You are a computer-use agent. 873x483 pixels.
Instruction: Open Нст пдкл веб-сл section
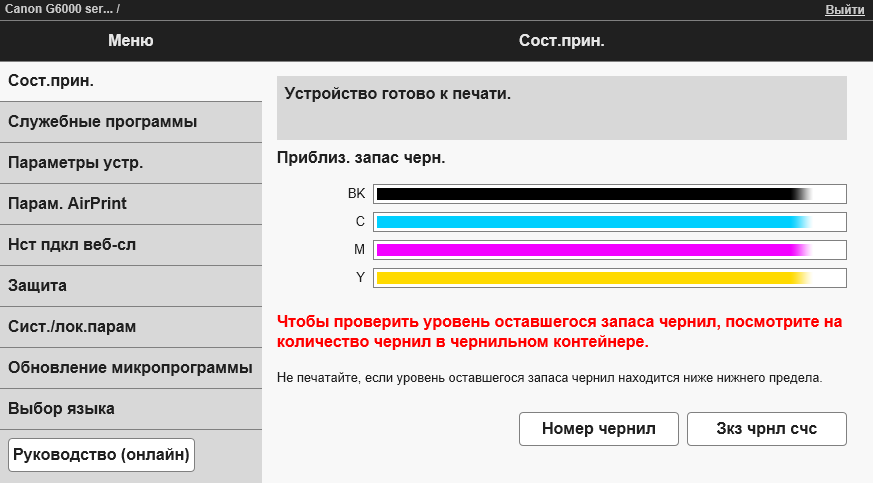click(x=130, y=245)
